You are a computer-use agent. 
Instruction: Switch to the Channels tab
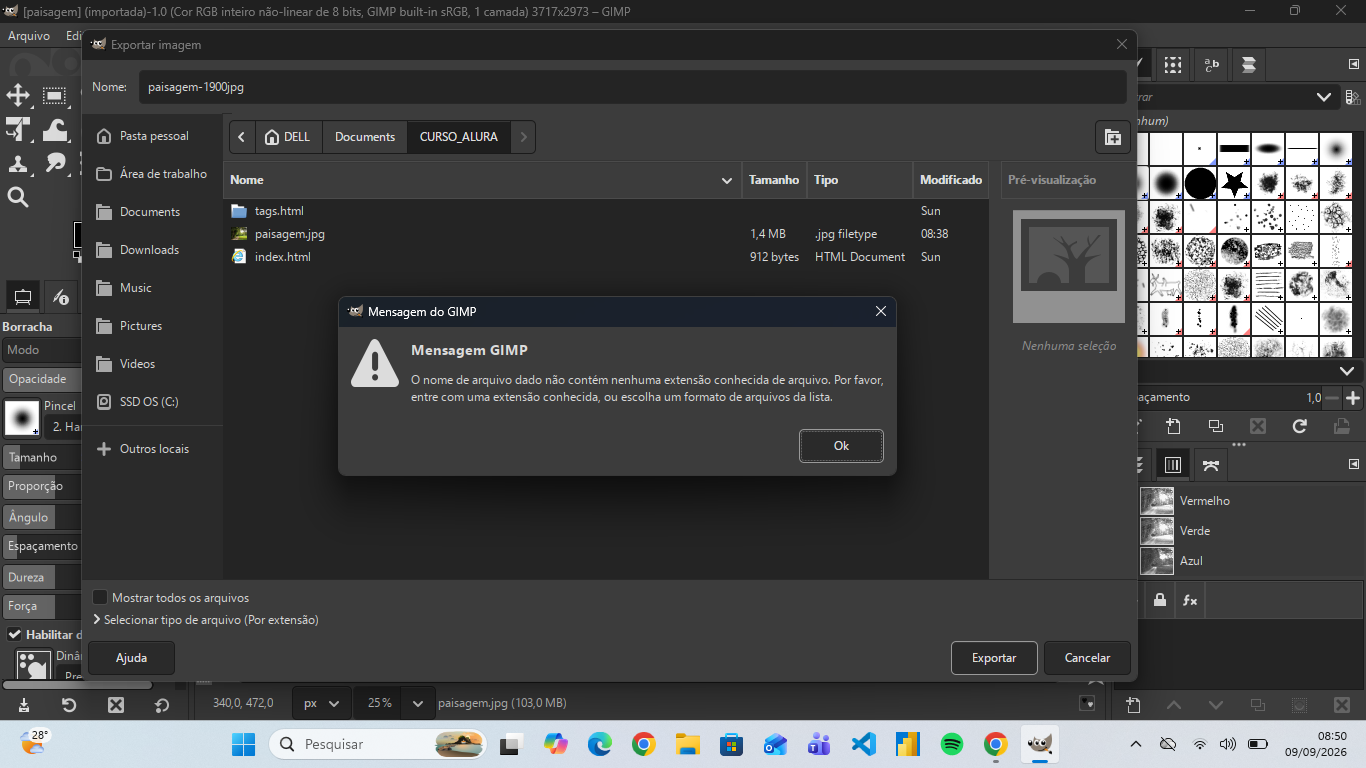(1173, 465)
